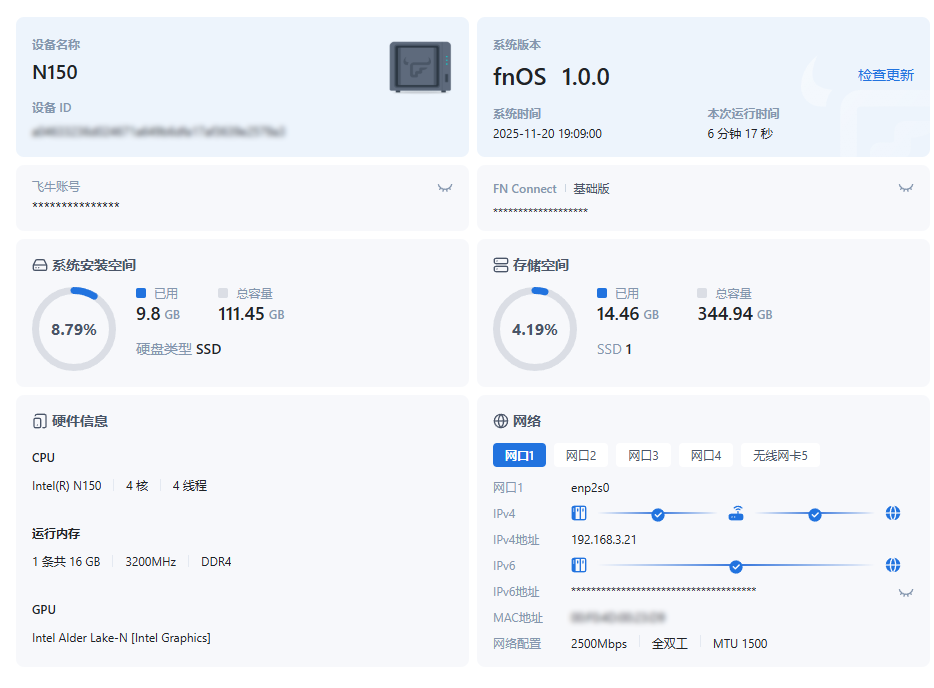Image resolution: width=934 pixels, height=688 pixels.
Task: Click the NAS device image next to N150
Action: [x=420, y=68]
